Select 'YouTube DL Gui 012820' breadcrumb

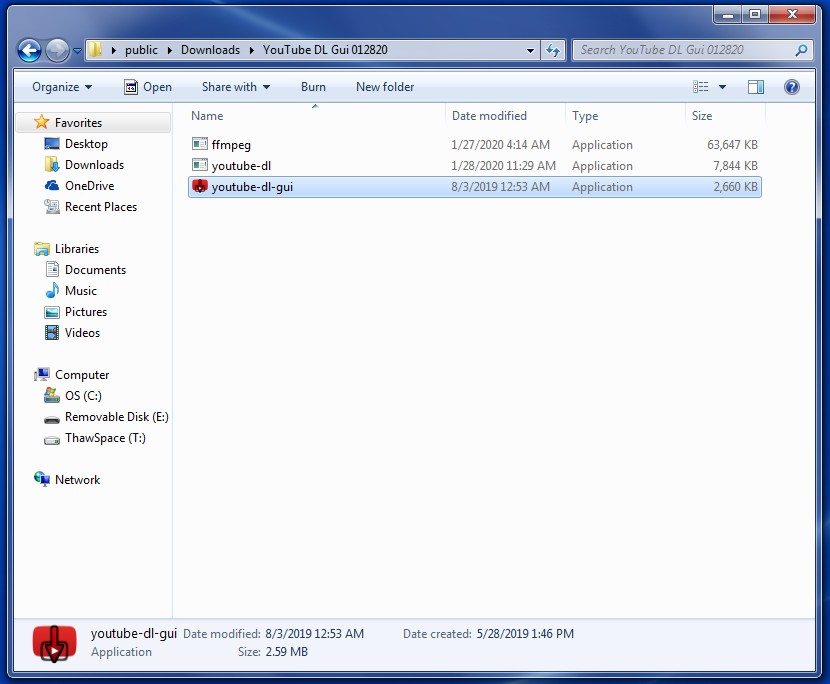click(x=325, y=50)
